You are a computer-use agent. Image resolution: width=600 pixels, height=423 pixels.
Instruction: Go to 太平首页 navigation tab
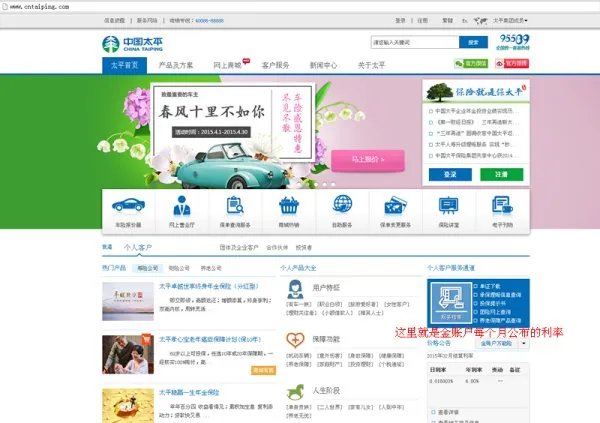click(124, 65)
